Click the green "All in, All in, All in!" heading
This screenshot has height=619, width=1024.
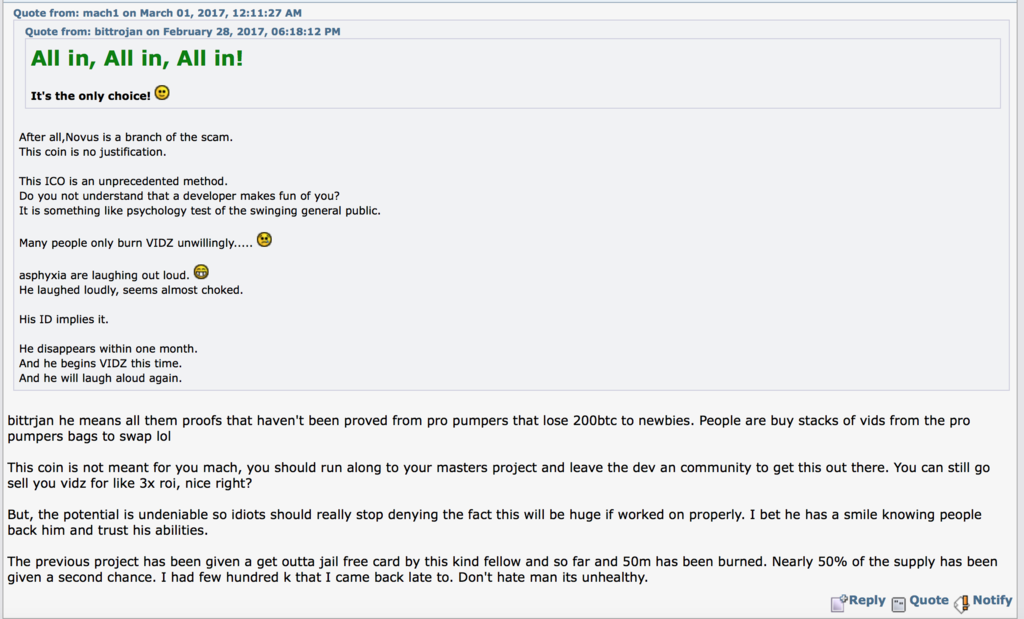pyautogui.click(x=137, y=58)
